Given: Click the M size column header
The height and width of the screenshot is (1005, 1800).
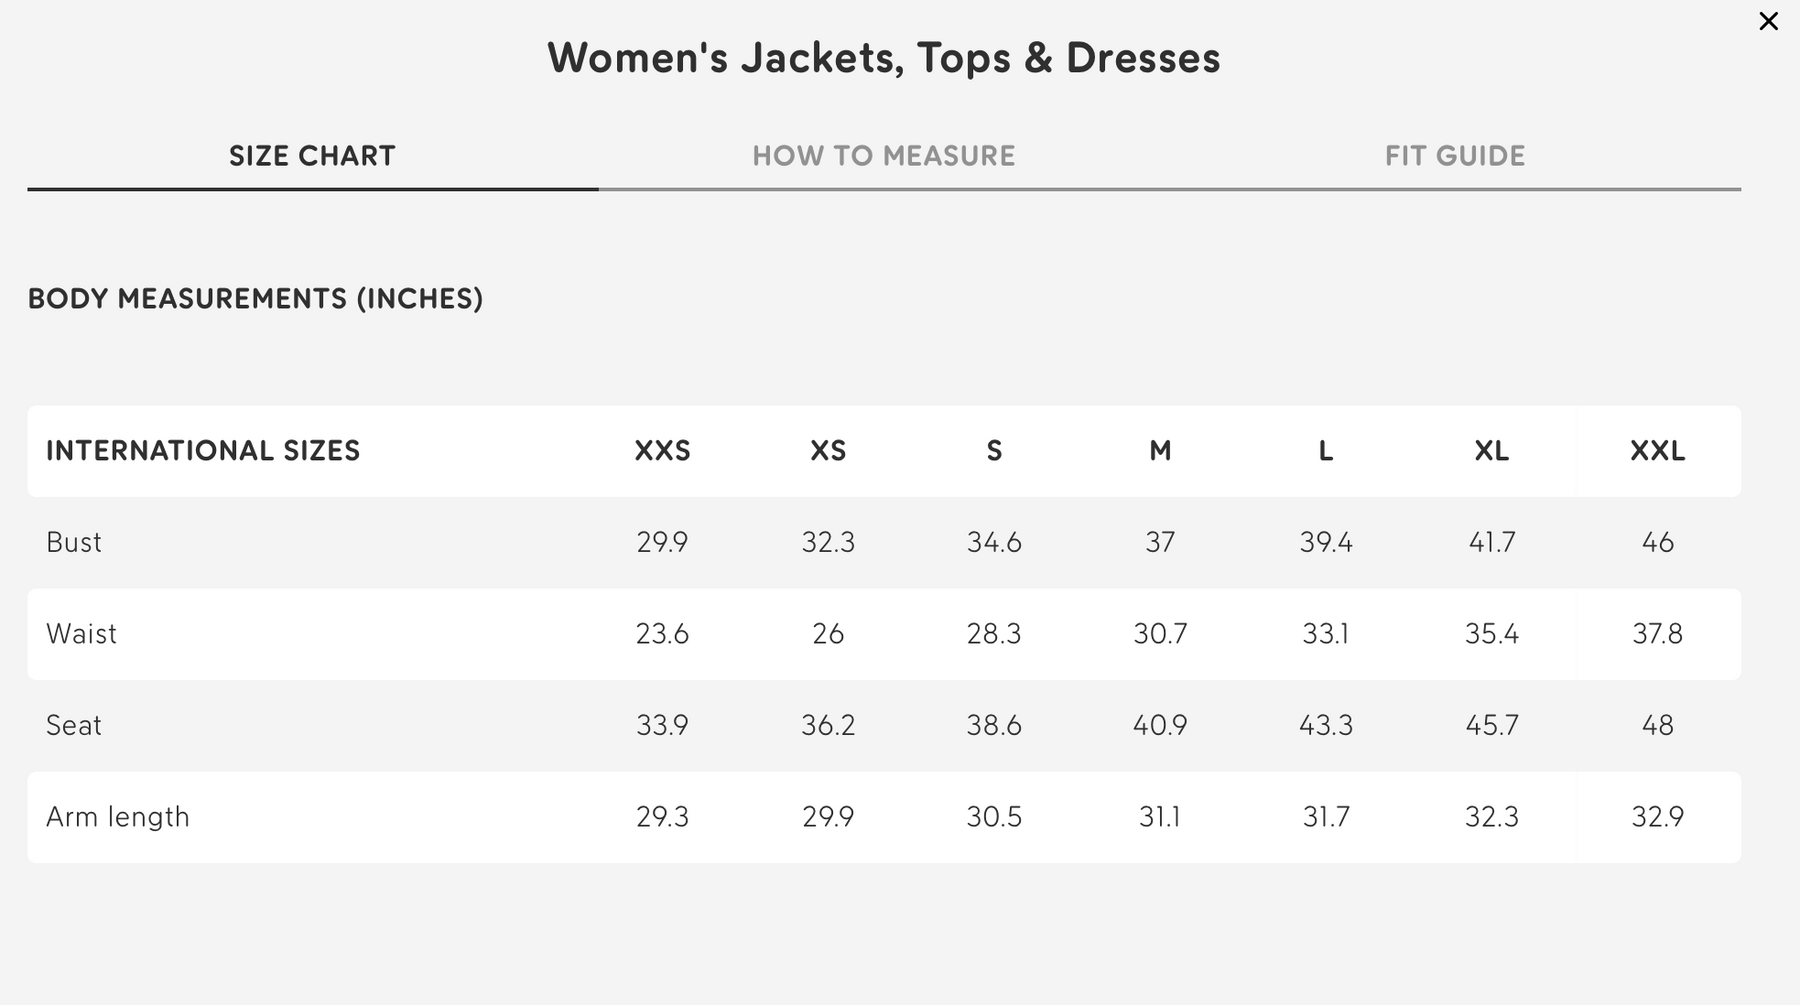Looking at the screenshot, I should coord(1160,451).
